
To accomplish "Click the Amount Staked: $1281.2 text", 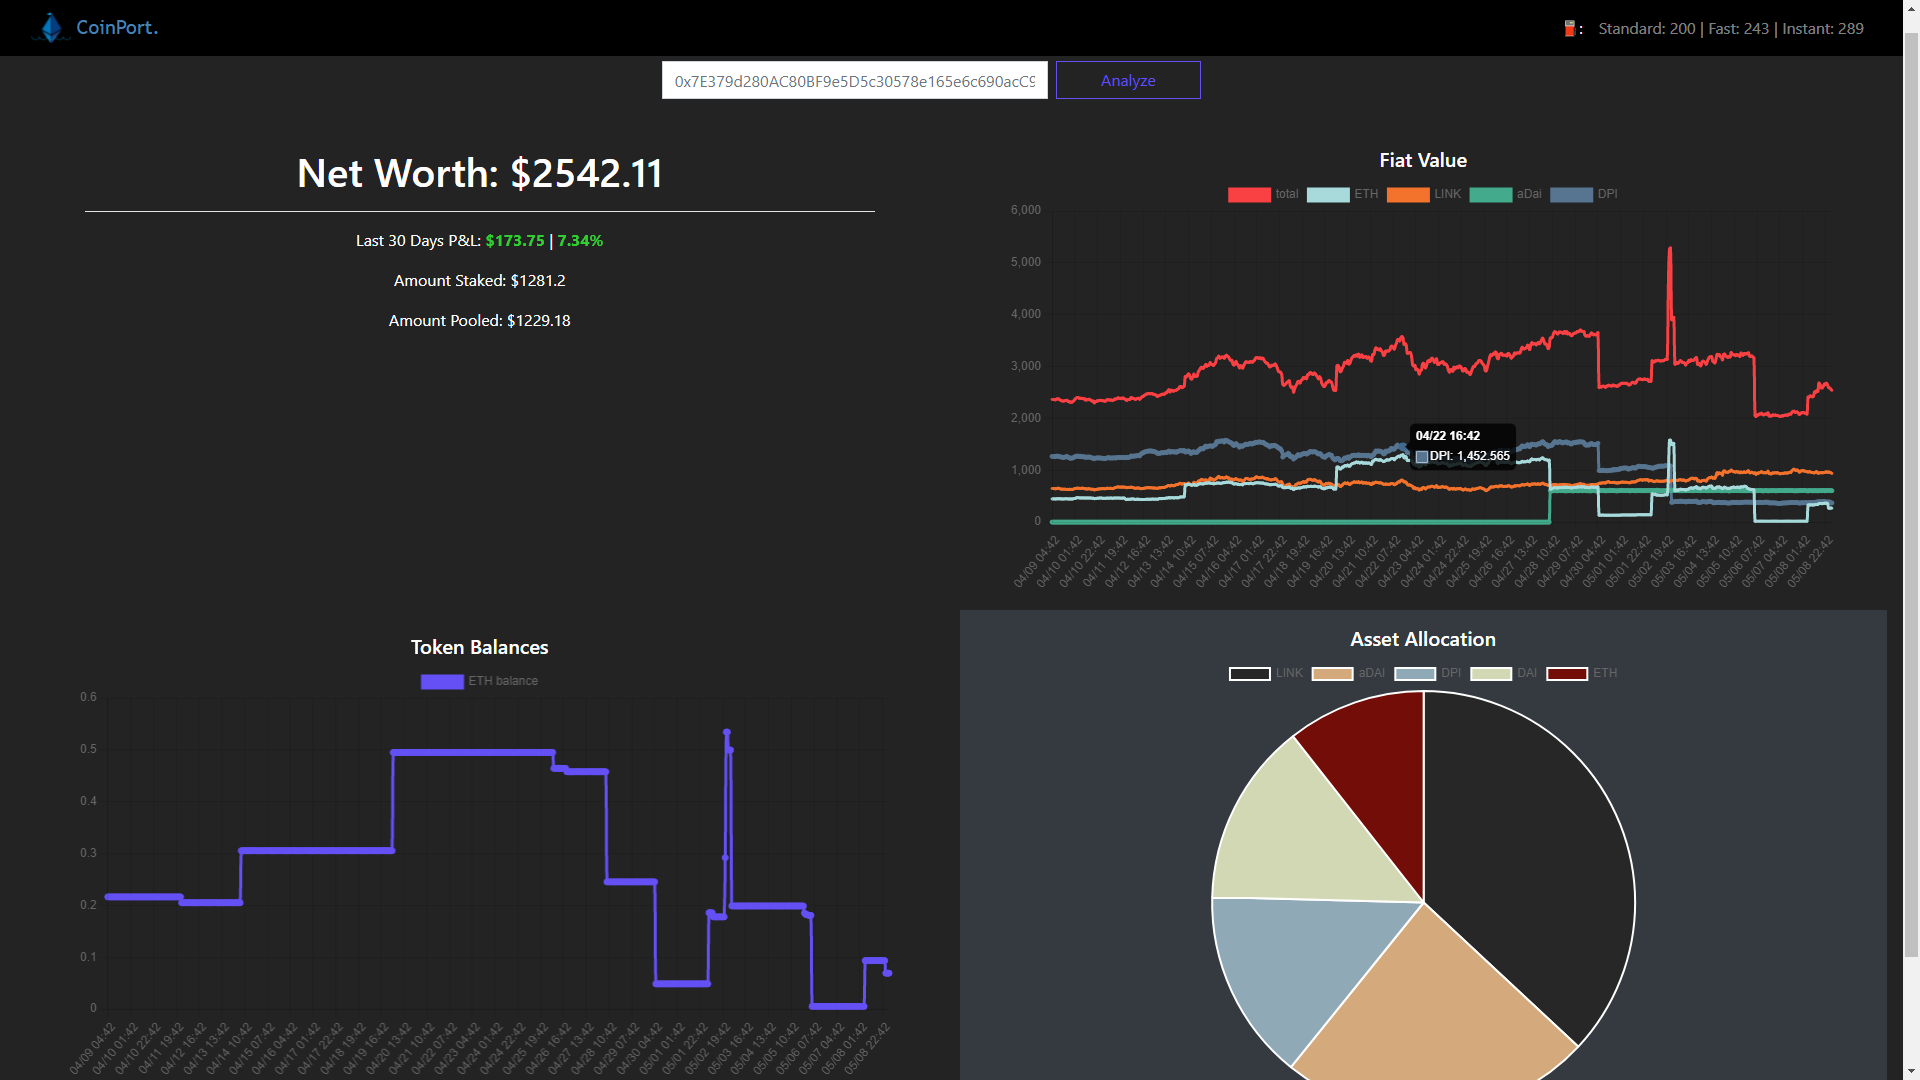I will 480,281.
